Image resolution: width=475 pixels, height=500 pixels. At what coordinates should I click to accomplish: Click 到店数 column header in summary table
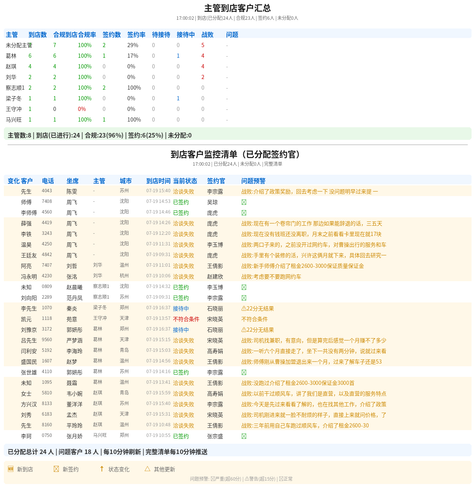[38, 35]
